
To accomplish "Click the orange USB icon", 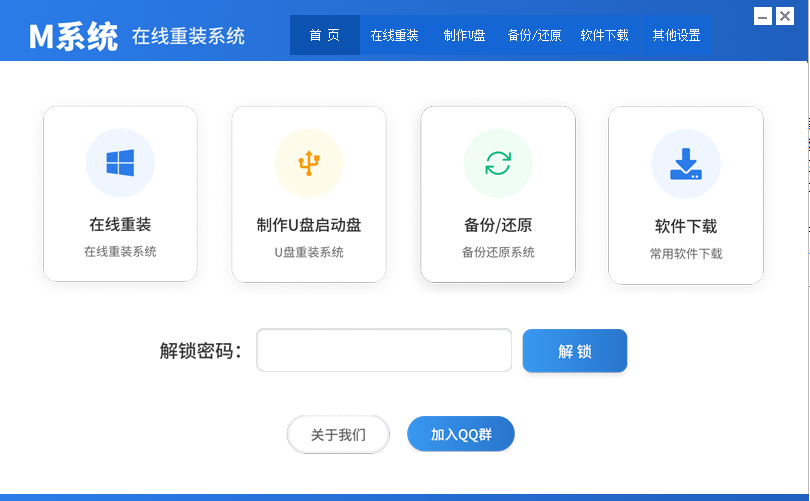I will pos(309,163).
